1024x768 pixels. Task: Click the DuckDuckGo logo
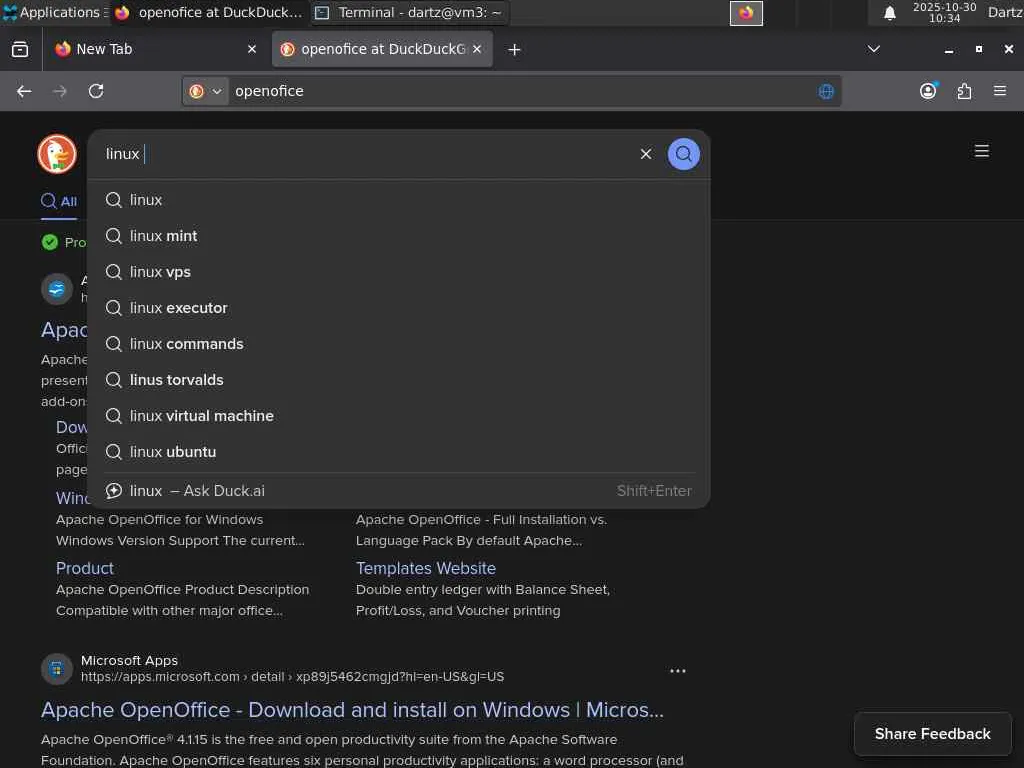[57, 154]
